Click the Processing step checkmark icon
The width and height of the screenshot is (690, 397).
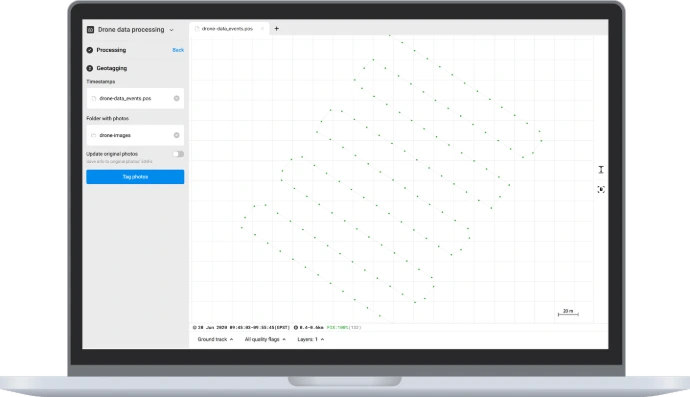[x=90, y=50]
